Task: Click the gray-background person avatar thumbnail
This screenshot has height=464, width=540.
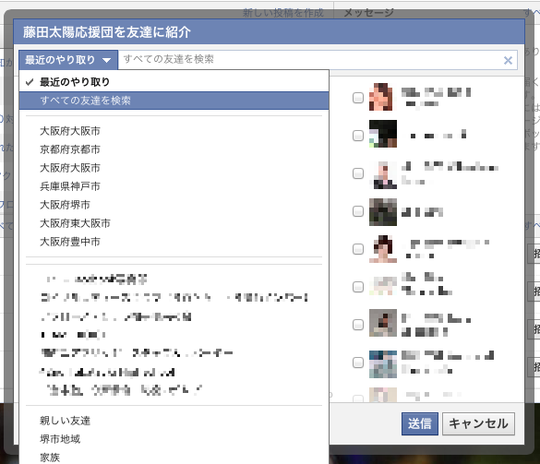Action: [383, 323]
